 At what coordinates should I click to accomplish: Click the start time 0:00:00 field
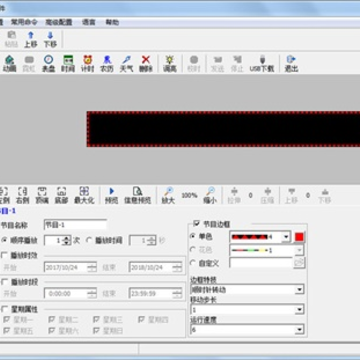[66, 294]
